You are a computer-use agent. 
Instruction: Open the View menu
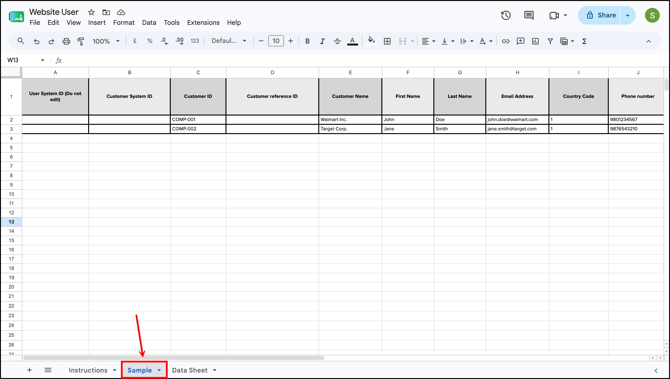(73, 23)
